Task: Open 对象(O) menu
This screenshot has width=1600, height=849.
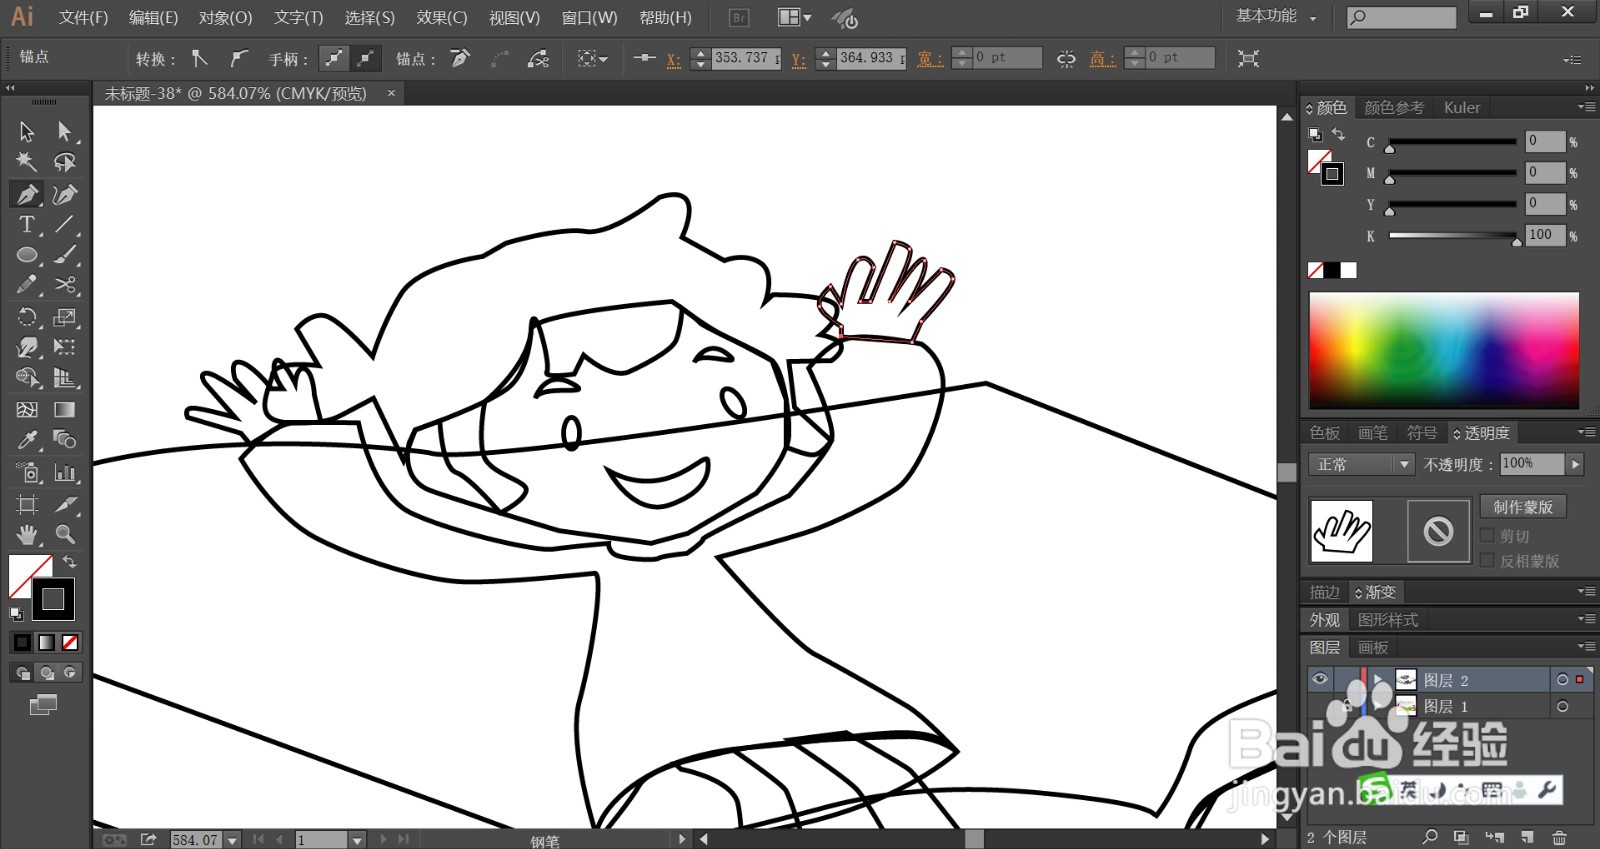Action: click(225, 17)
